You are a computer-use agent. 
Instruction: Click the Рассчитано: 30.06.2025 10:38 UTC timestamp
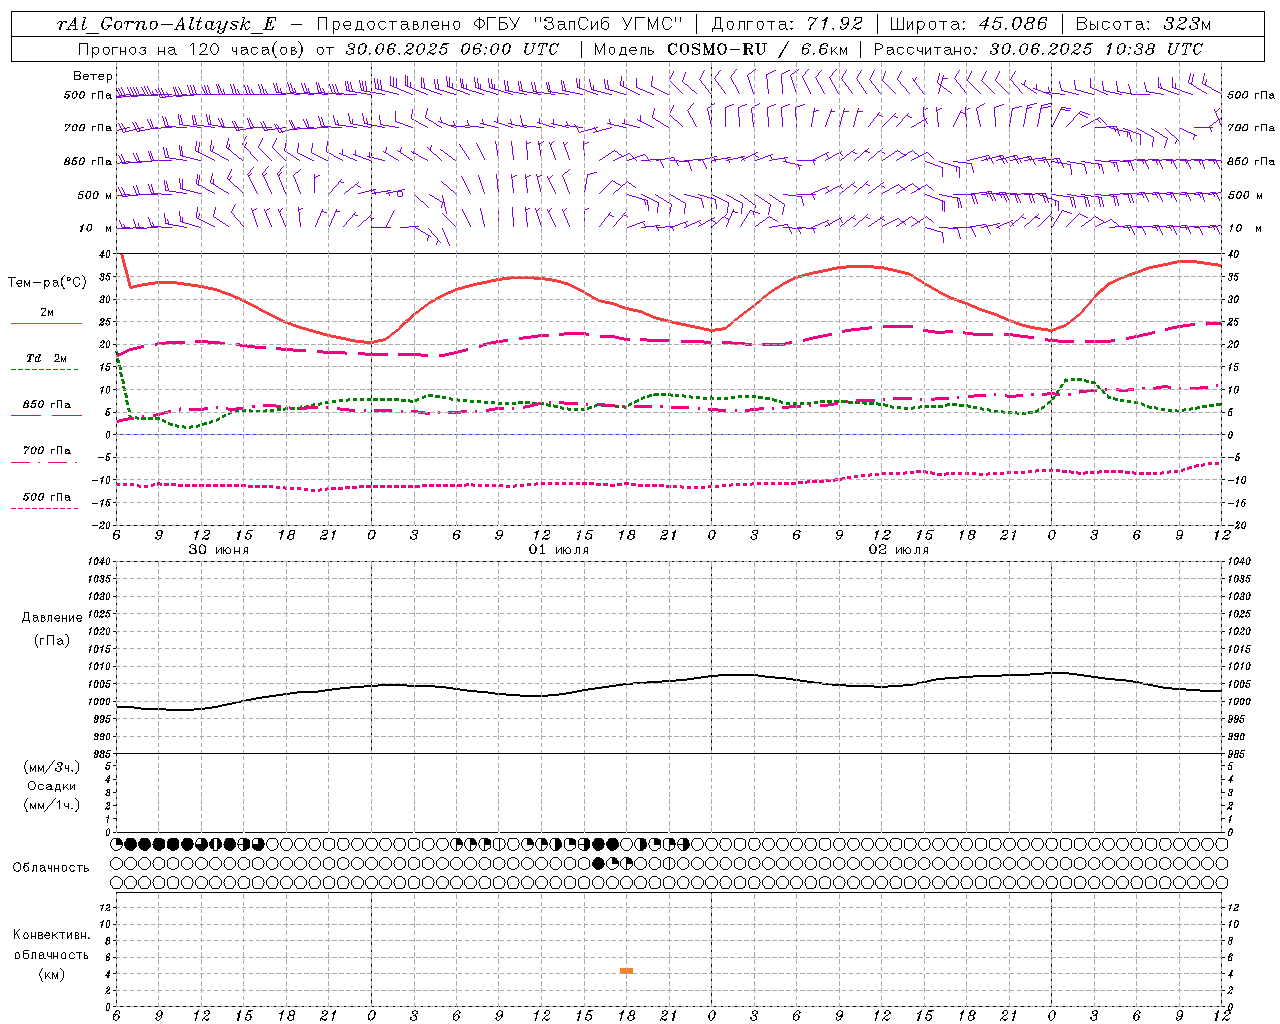[x=1038, y=49]
